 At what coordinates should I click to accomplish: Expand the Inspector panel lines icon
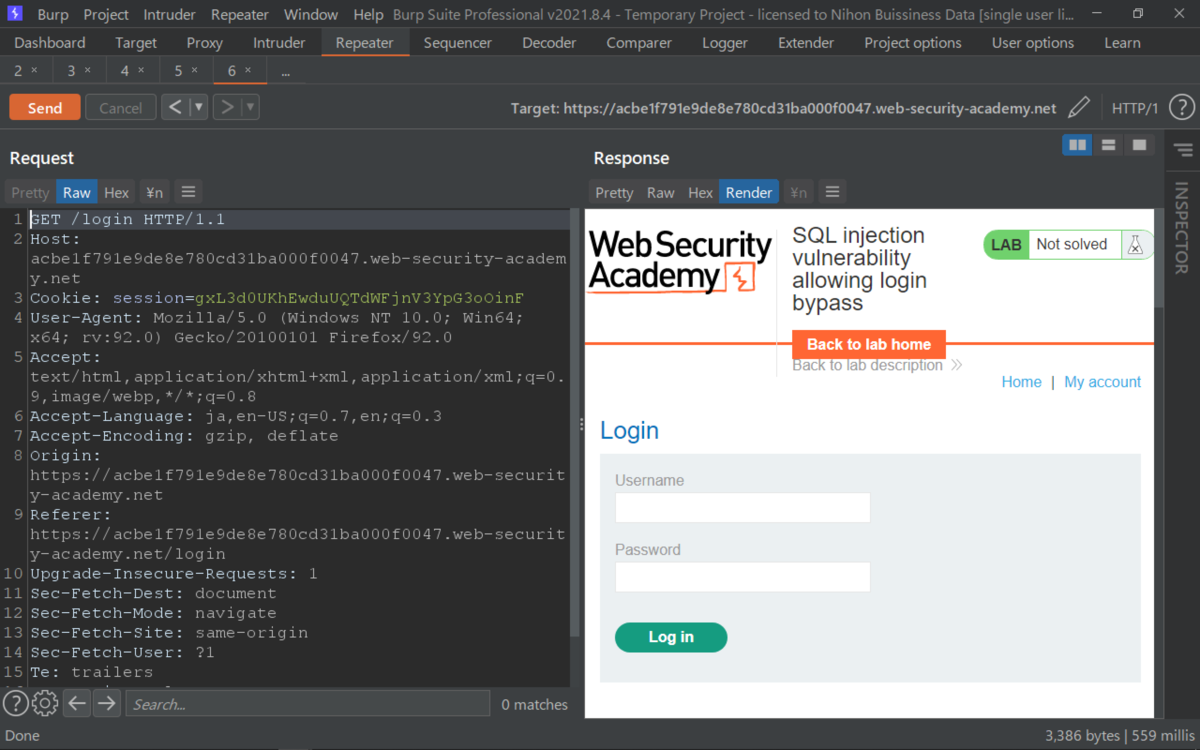1182,150
